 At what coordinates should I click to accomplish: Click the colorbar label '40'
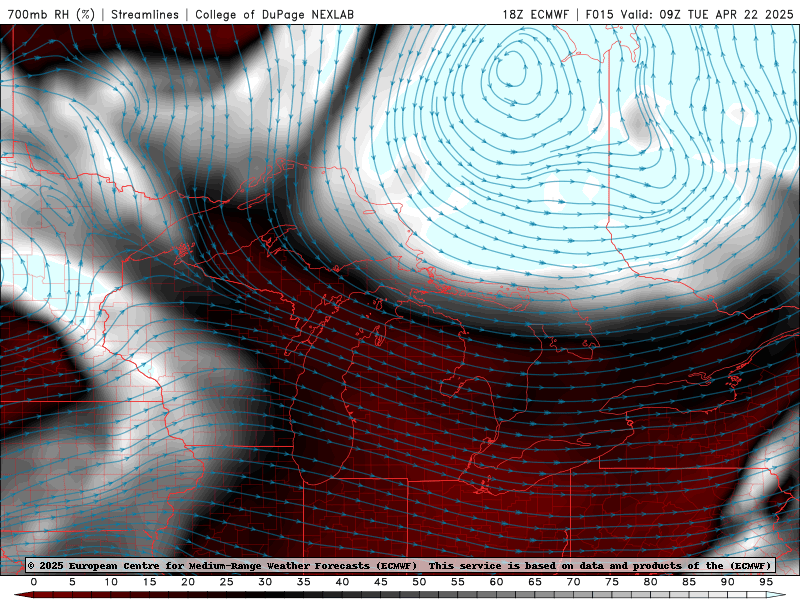(342, 582)
